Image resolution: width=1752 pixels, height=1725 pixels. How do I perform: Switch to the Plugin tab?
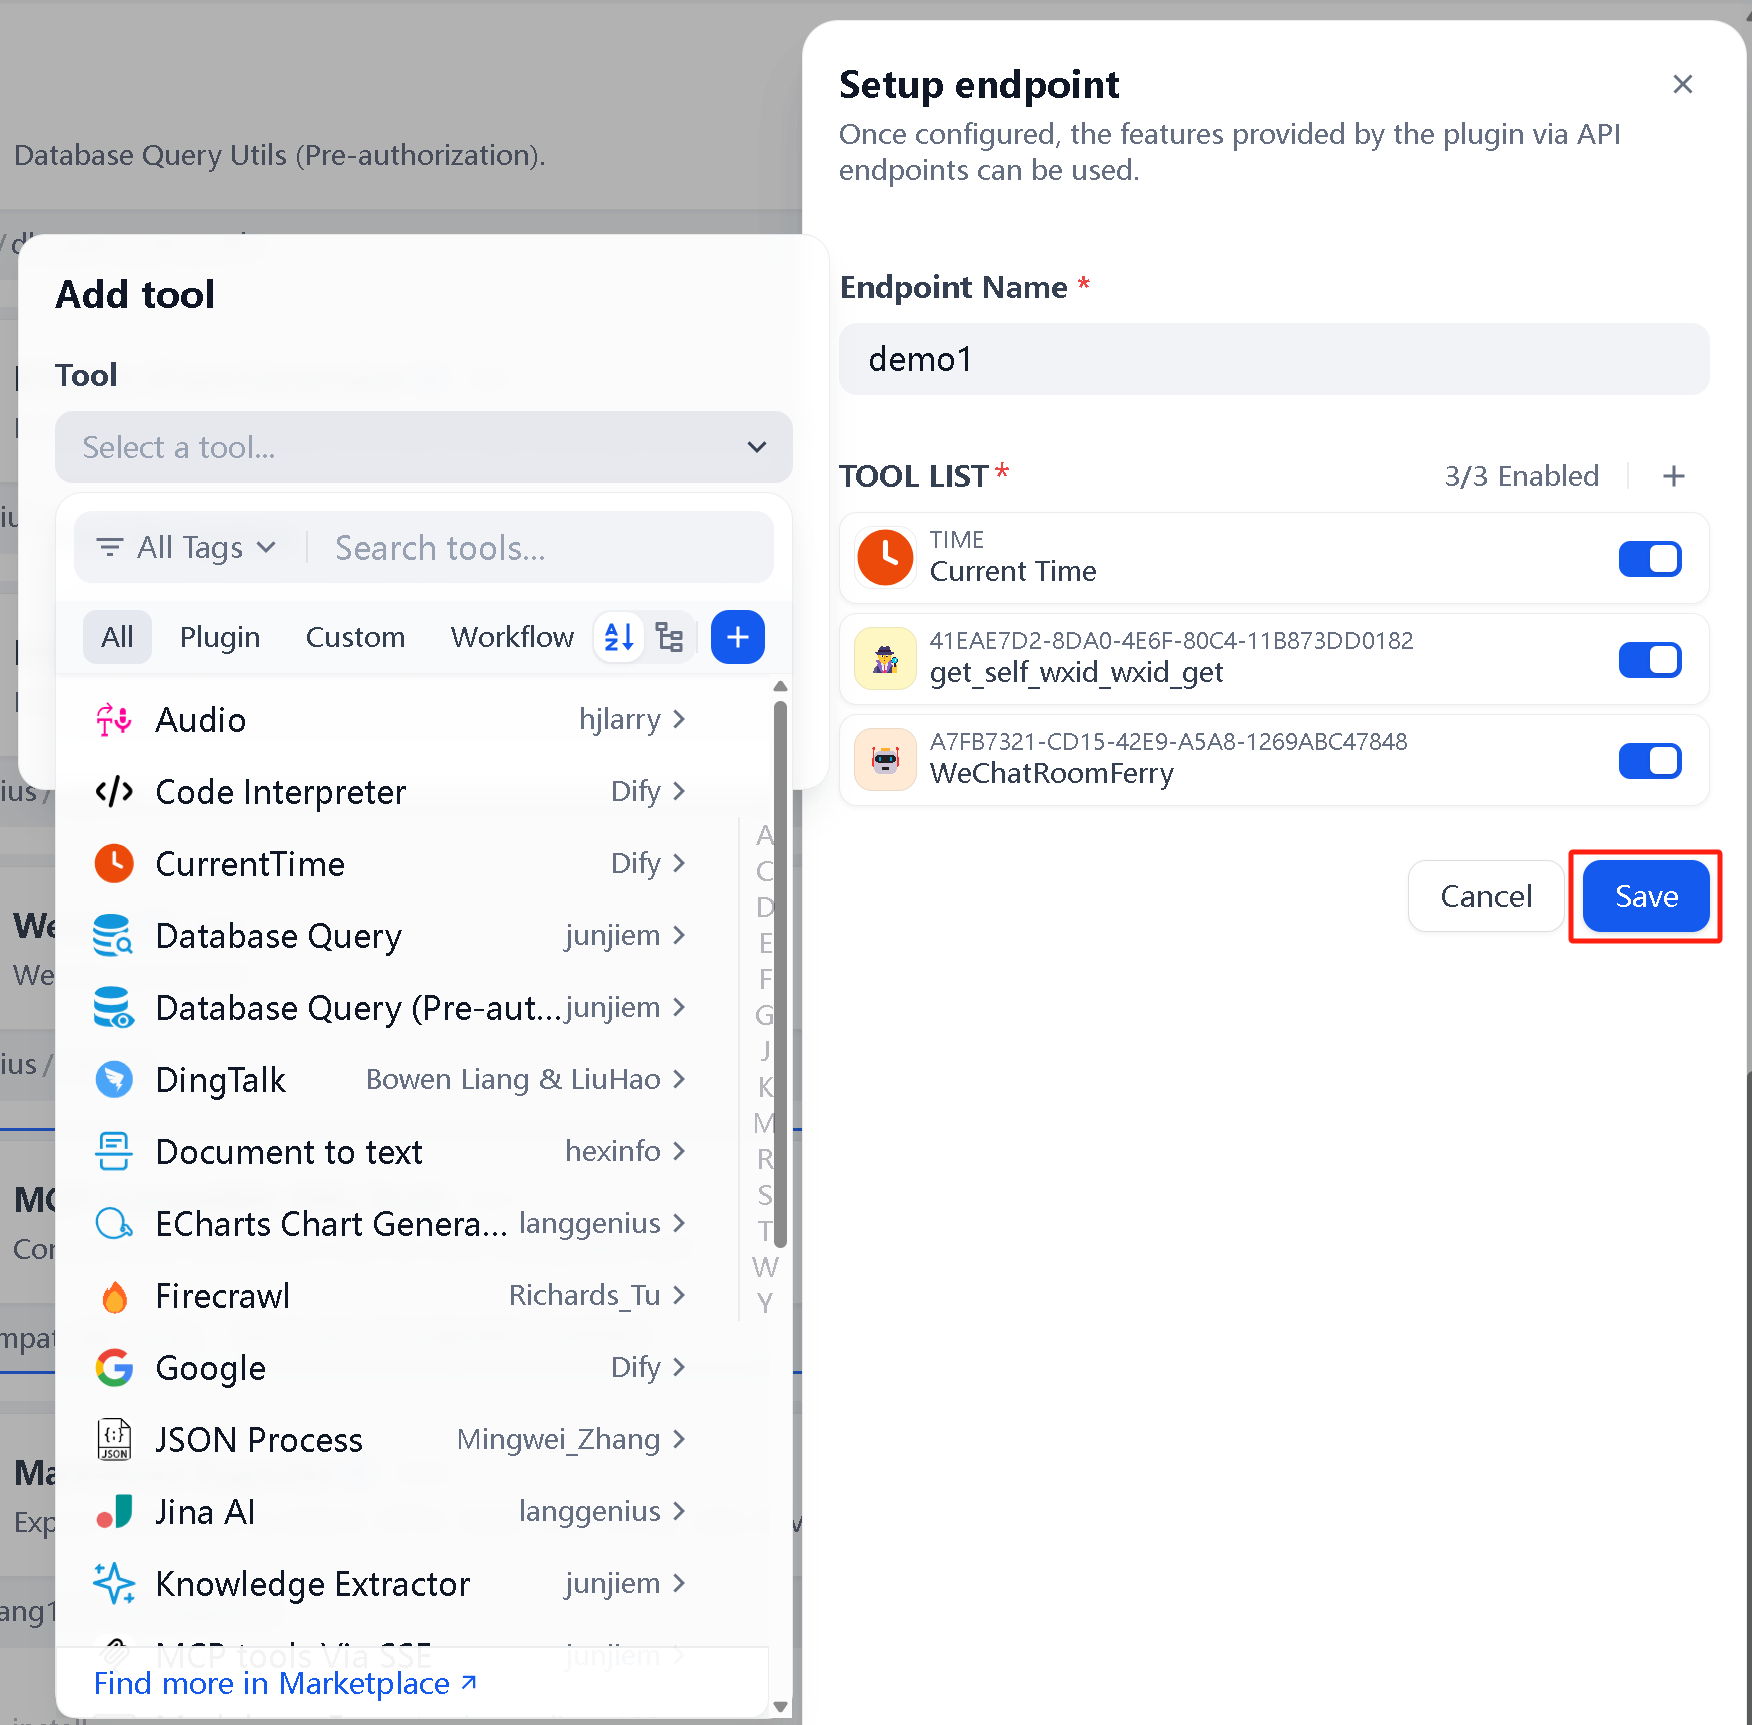(220, 637)
